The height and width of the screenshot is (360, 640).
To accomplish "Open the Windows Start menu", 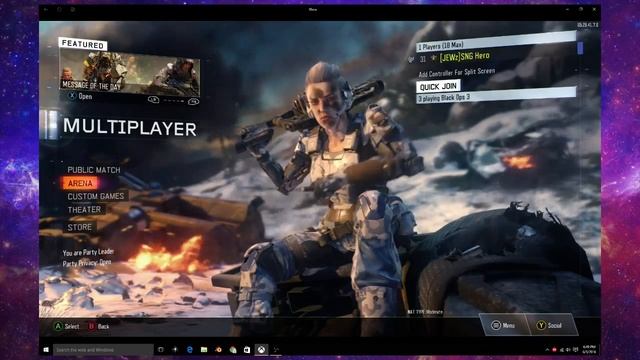I will pyautogui.click(x=46, y=350).
